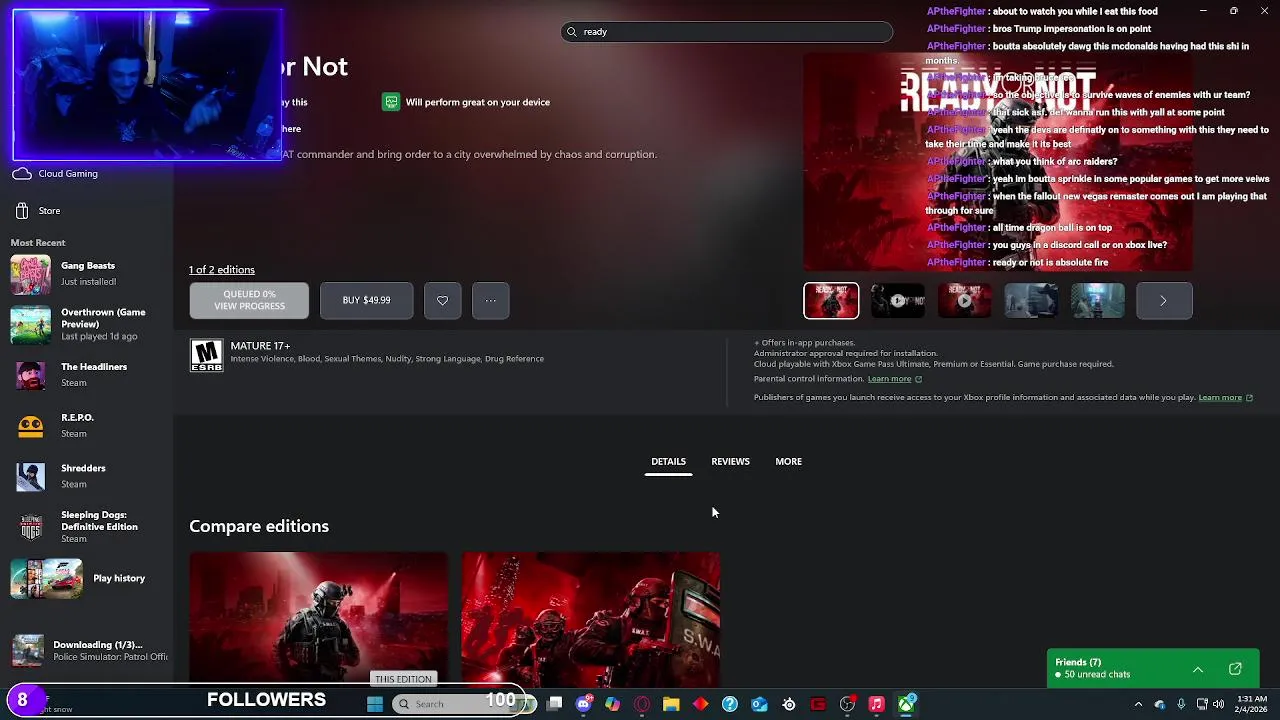Add Ready or Not to wishlist (heart)
This screenshot has height=720, width=1280.
(x=442, y=300)
